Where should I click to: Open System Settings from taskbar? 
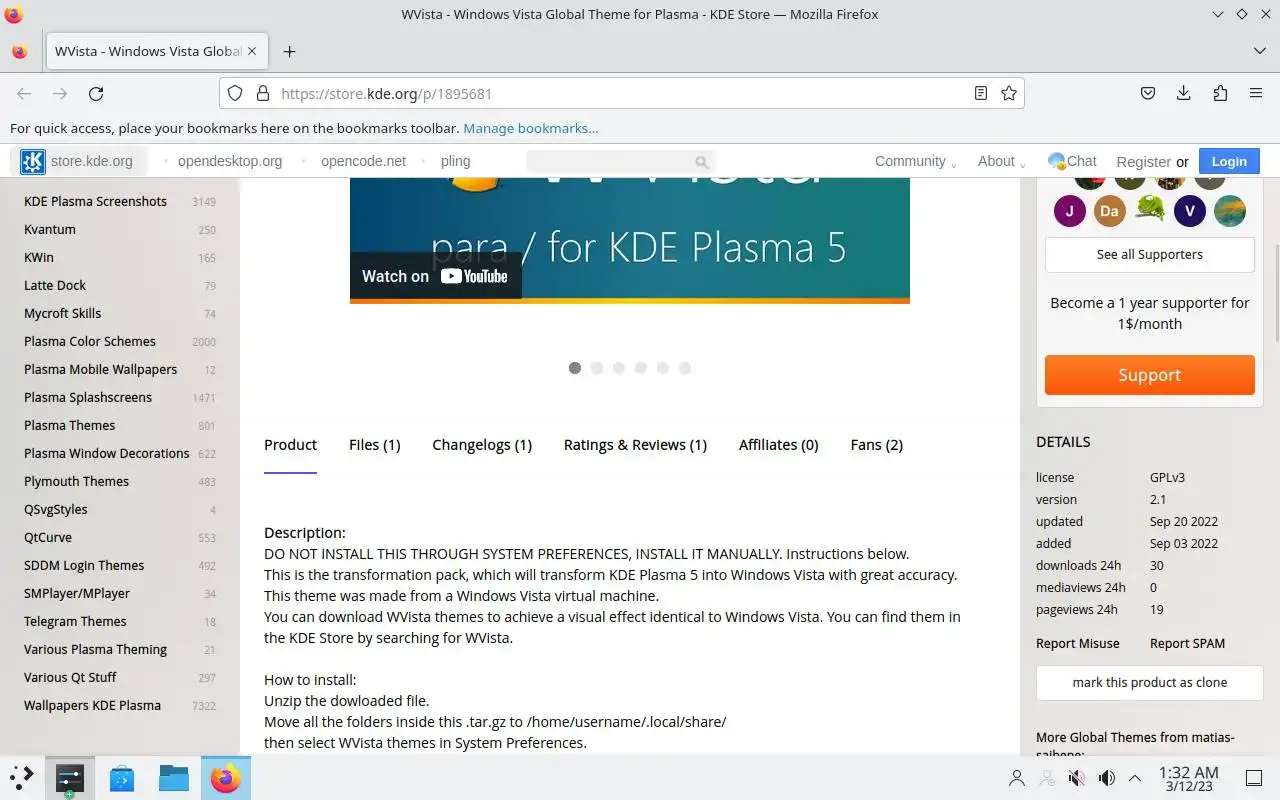click(70, 777)
